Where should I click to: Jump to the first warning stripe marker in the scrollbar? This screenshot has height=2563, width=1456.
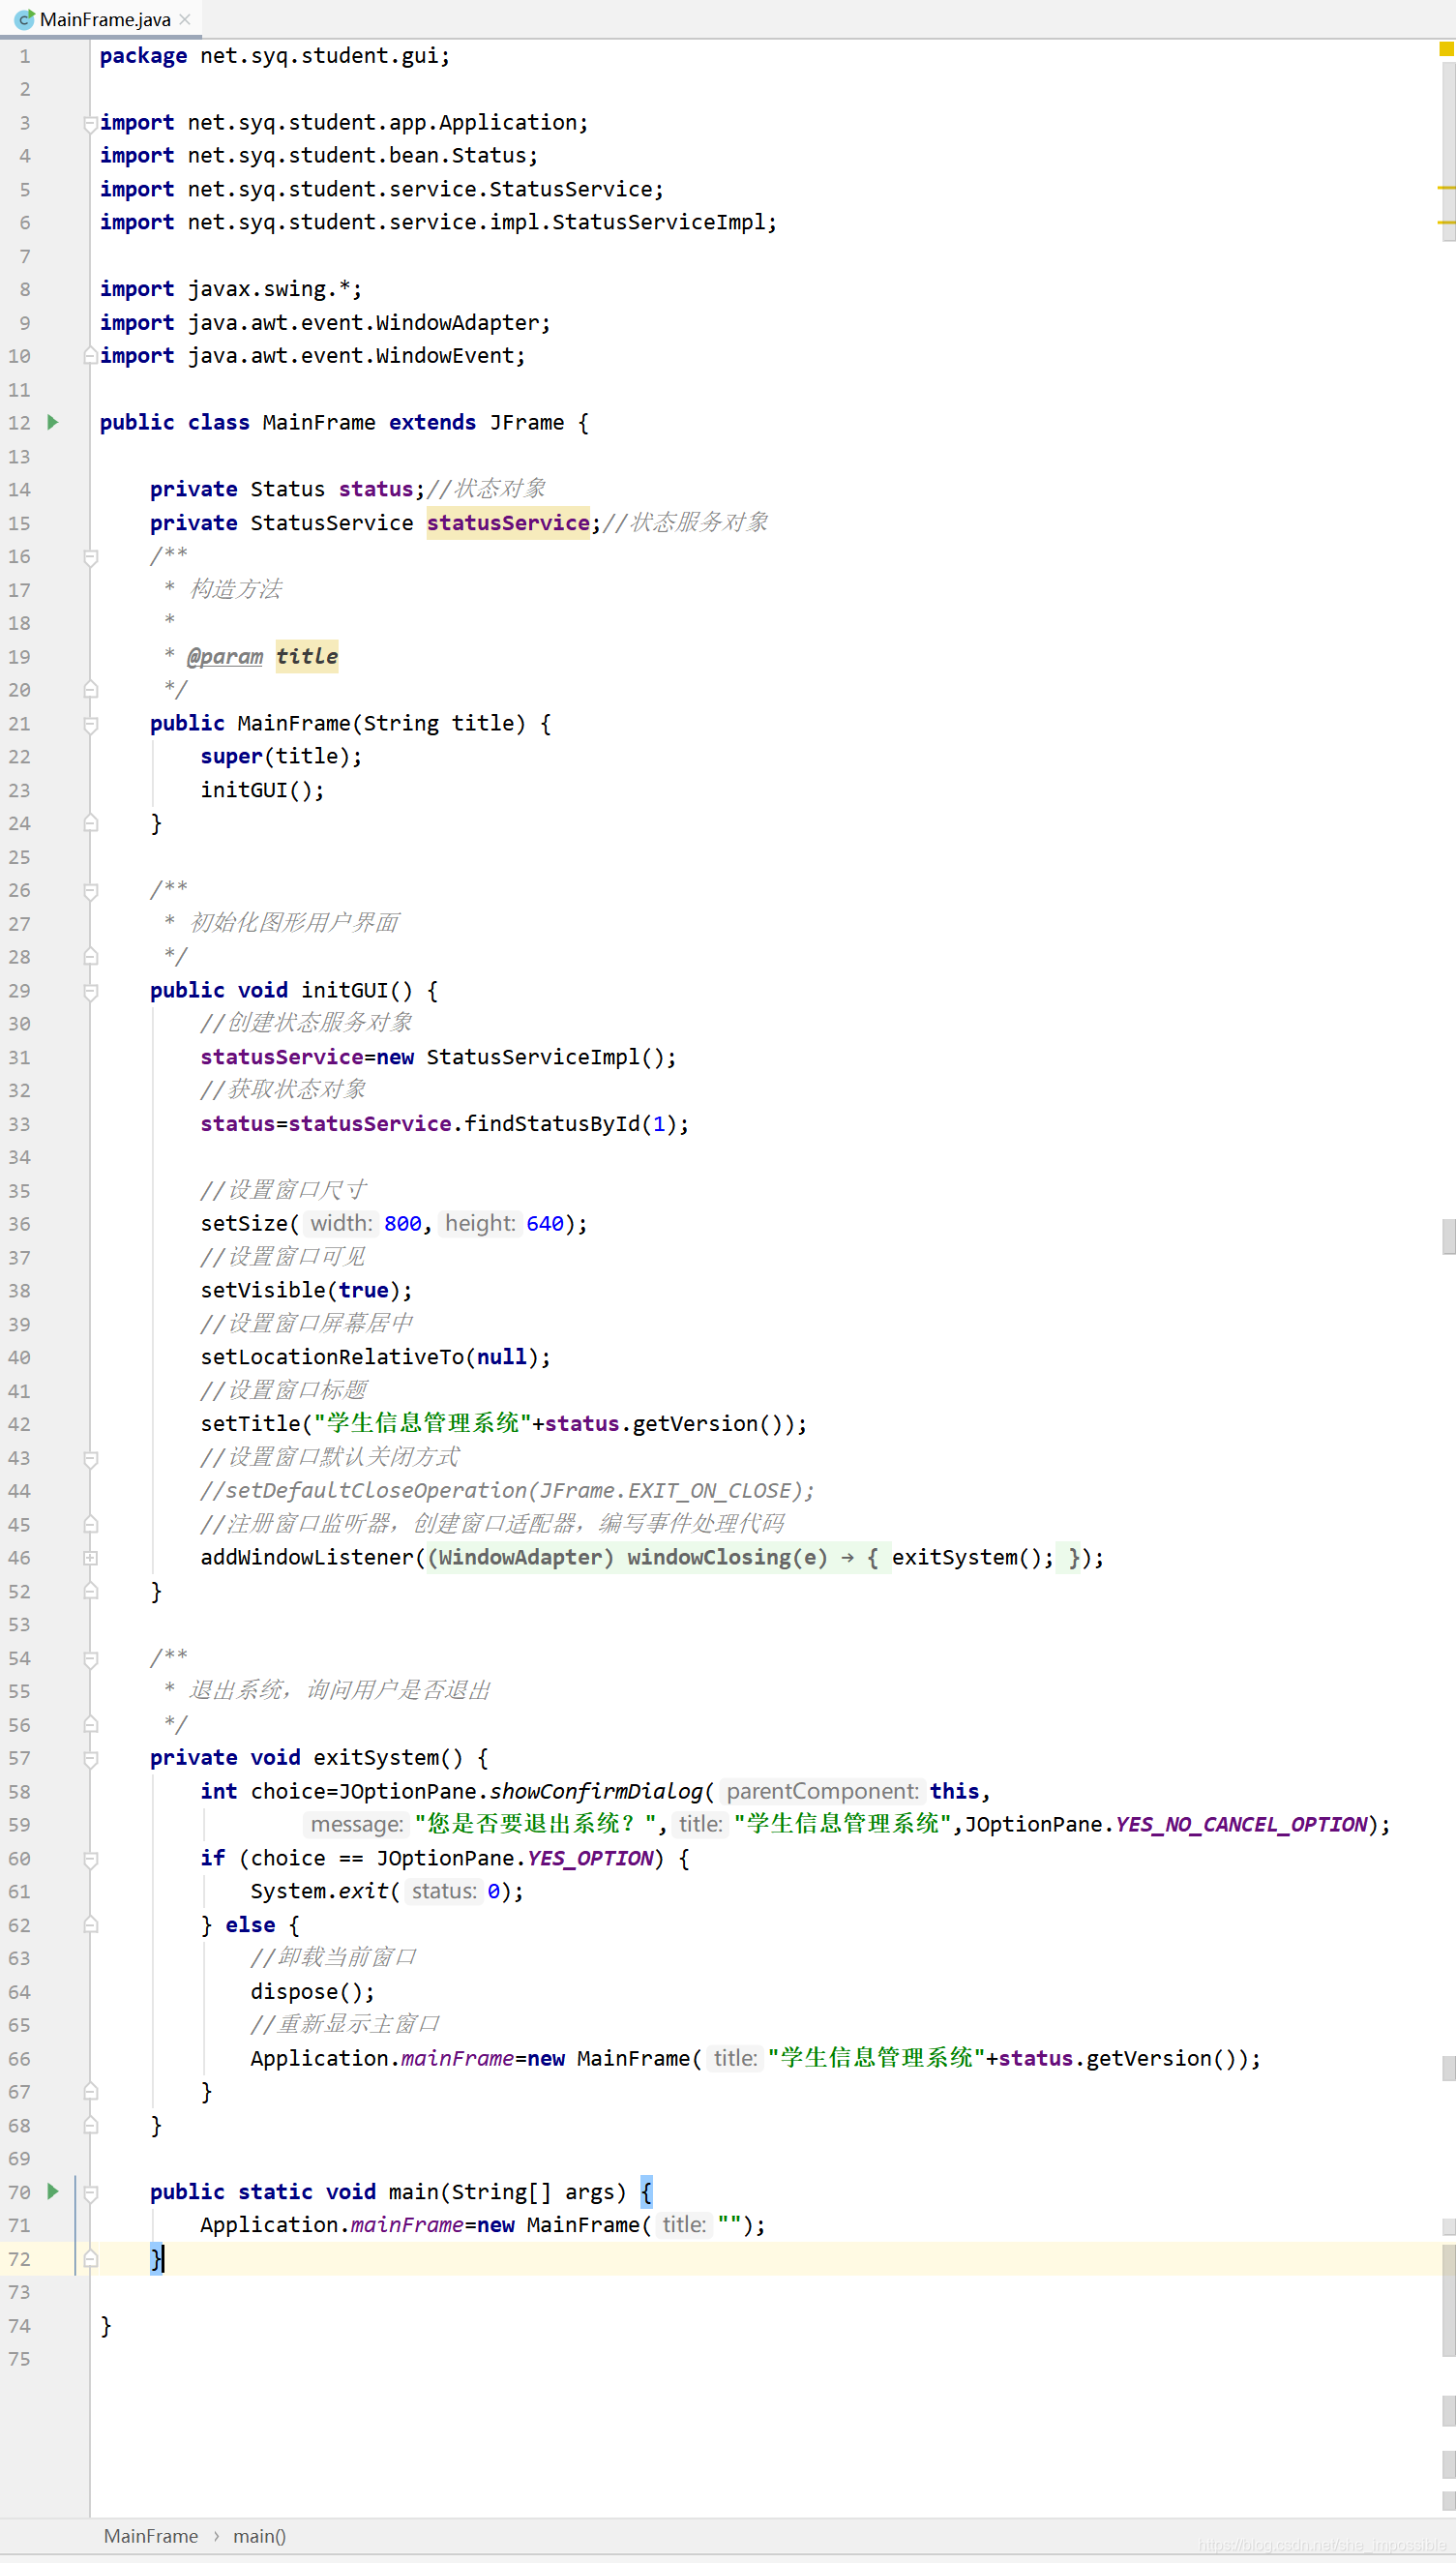tap(1446, 187)
